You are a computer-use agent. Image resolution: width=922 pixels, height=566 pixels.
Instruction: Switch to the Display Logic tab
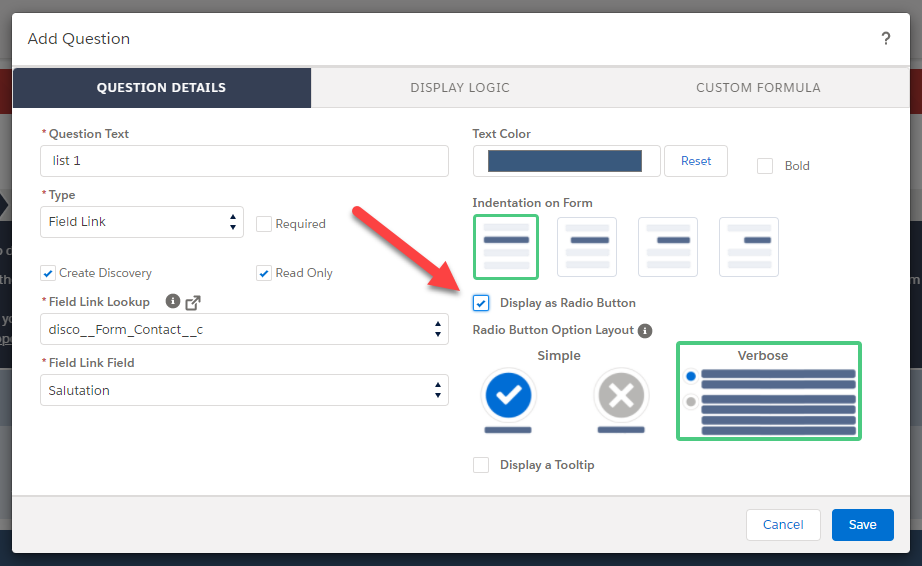460,88
